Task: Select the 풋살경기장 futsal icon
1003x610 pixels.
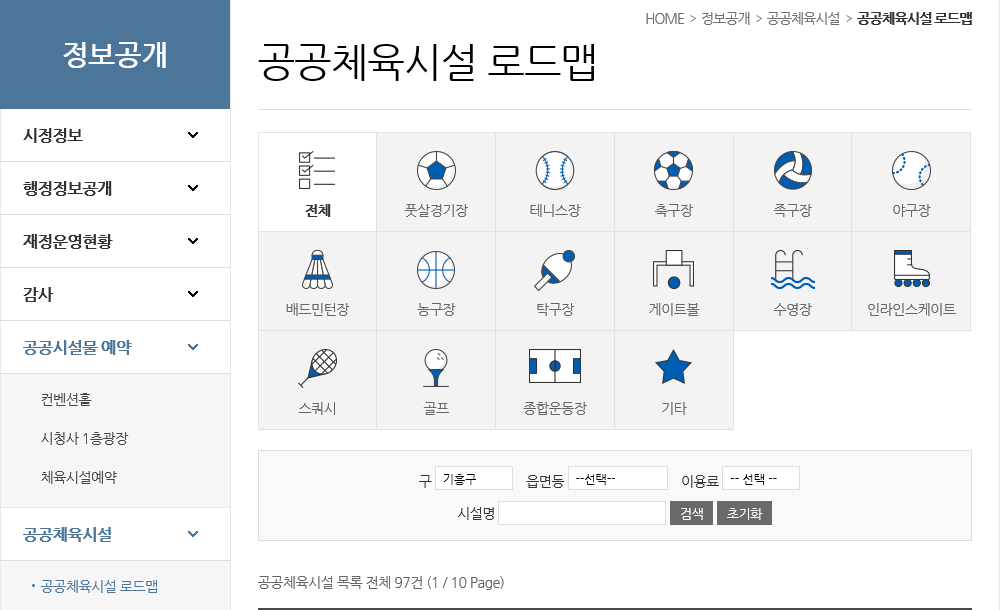Action: 436,171
